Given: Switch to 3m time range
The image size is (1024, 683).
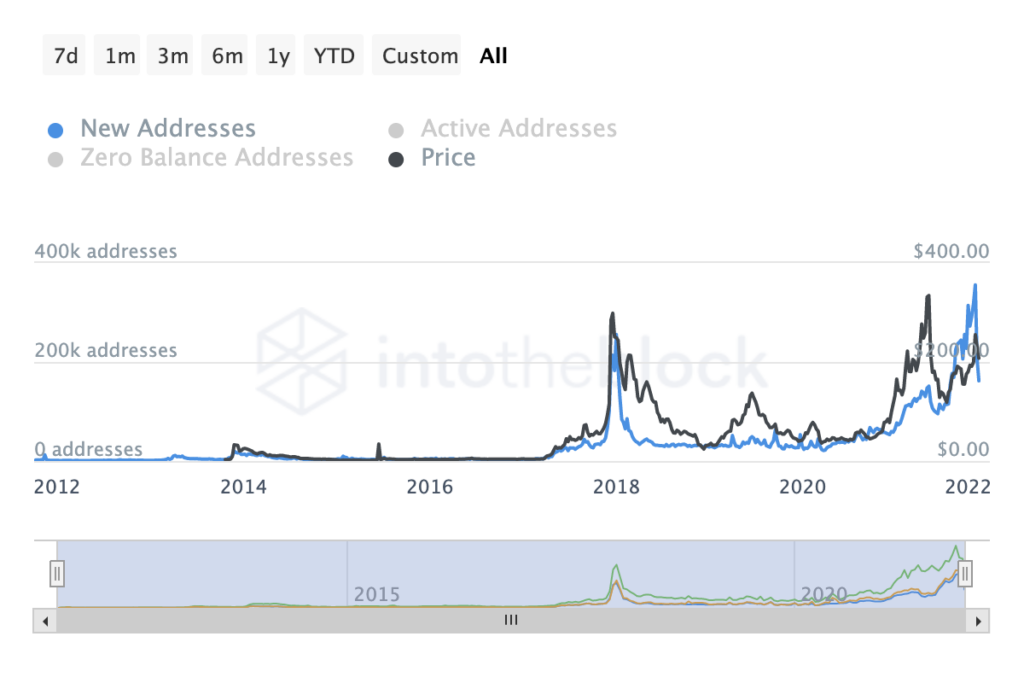Looking at the screenshot, I should (x=170, y=56).
